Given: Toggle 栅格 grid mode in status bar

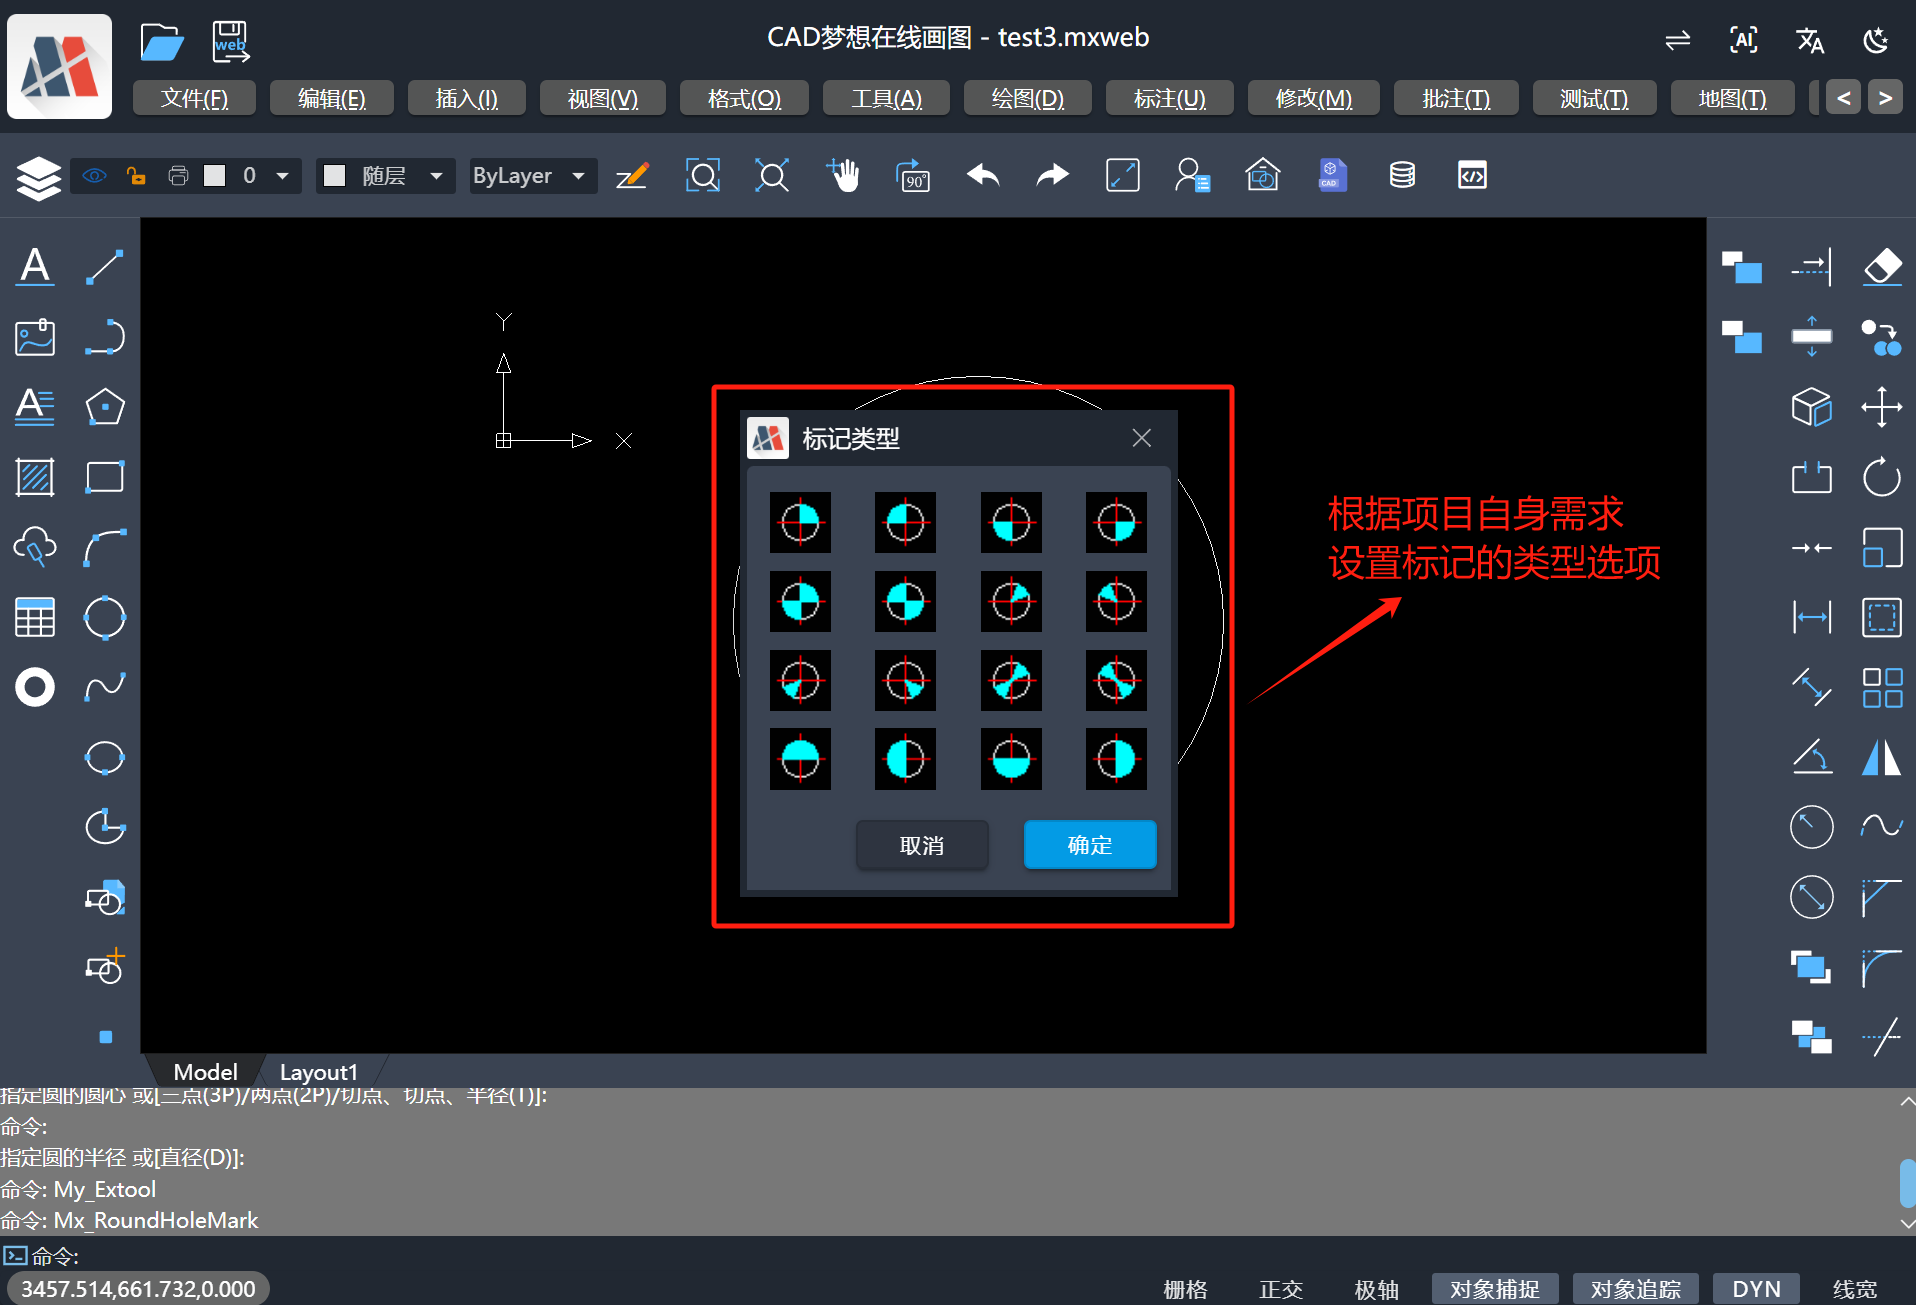Looking at the screenshot, I should (x=1185, y=1289).
